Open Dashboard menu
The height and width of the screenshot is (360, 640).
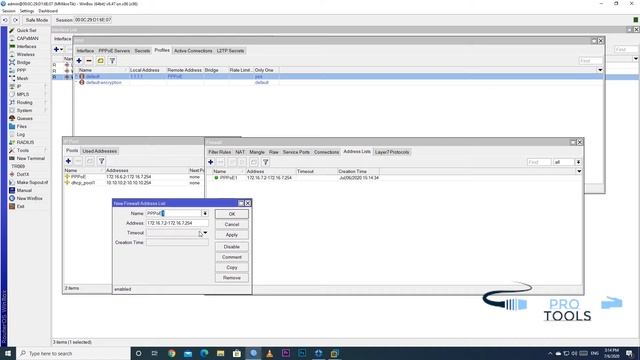(48, 11)
